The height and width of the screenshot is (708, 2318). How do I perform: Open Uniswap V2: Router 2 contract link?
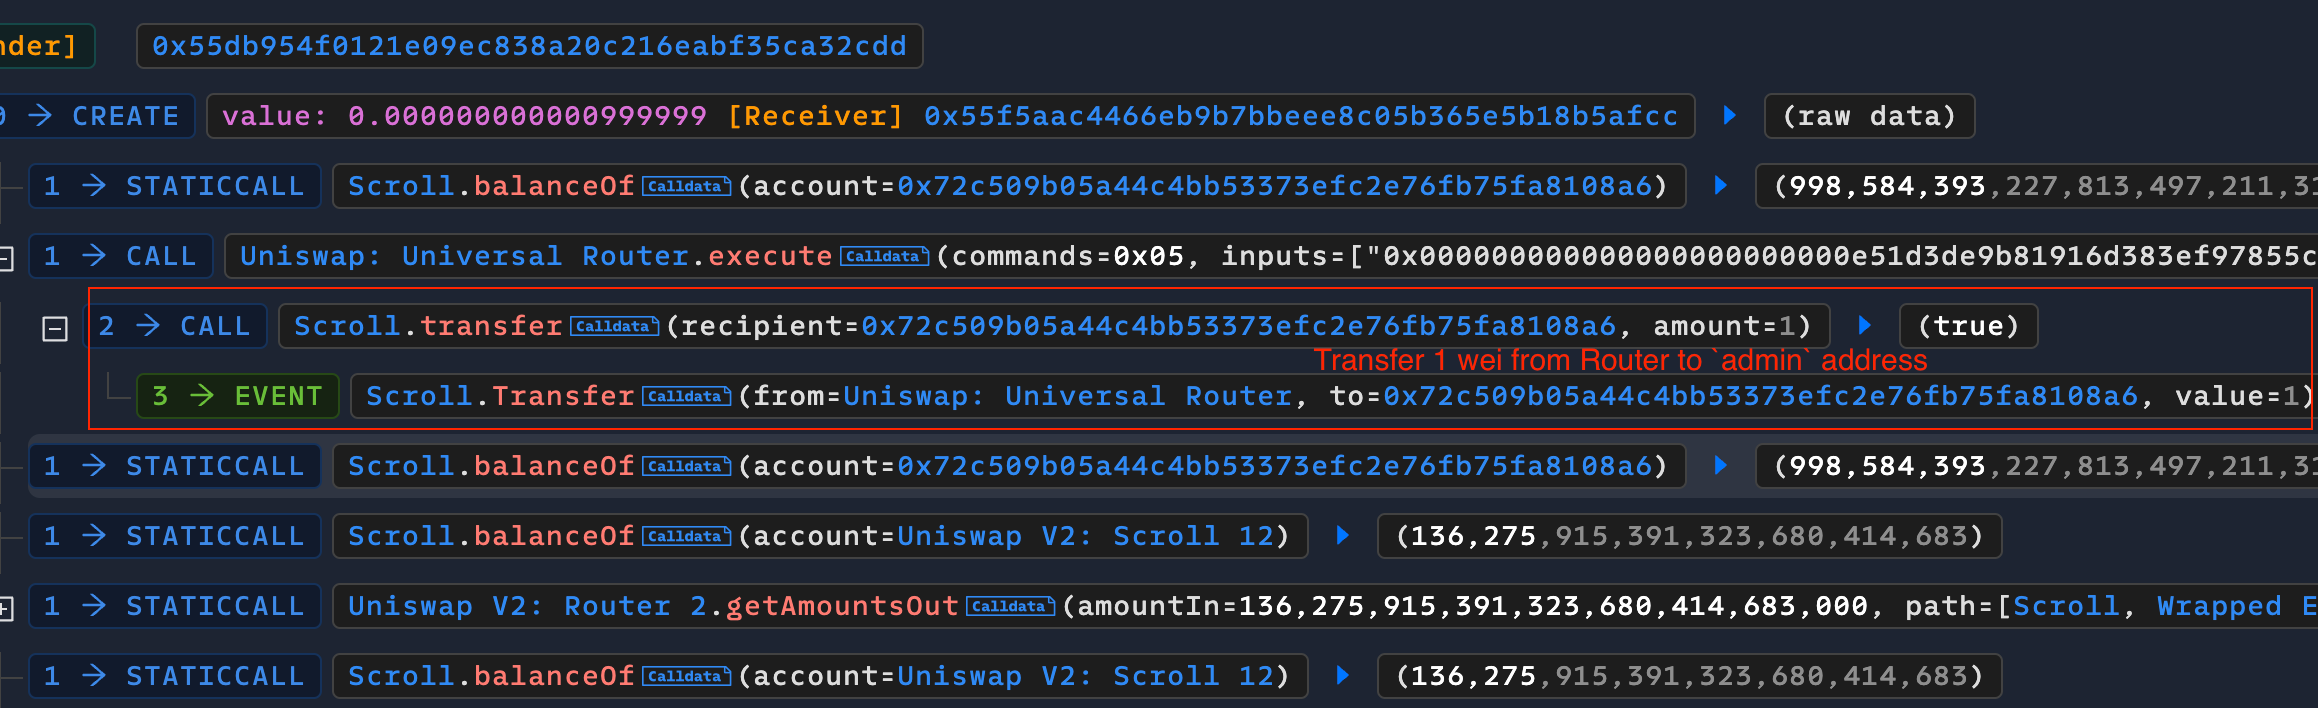(x=527, y=606)
